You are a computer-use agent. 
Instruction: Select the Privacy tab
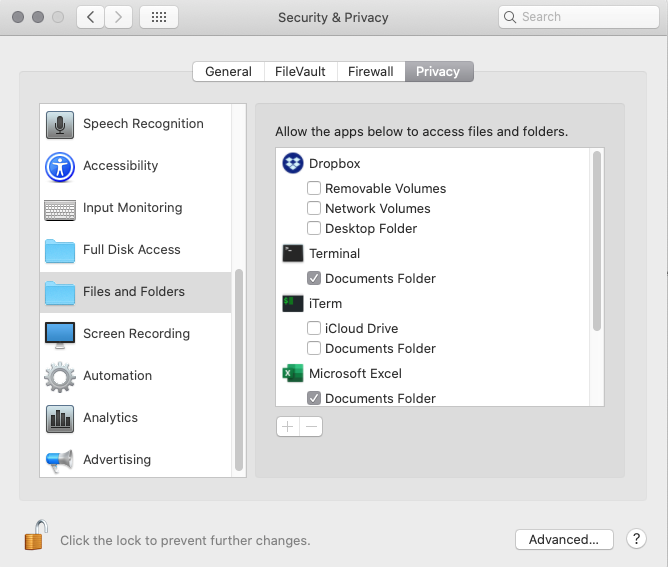click(x=439, y=71)
